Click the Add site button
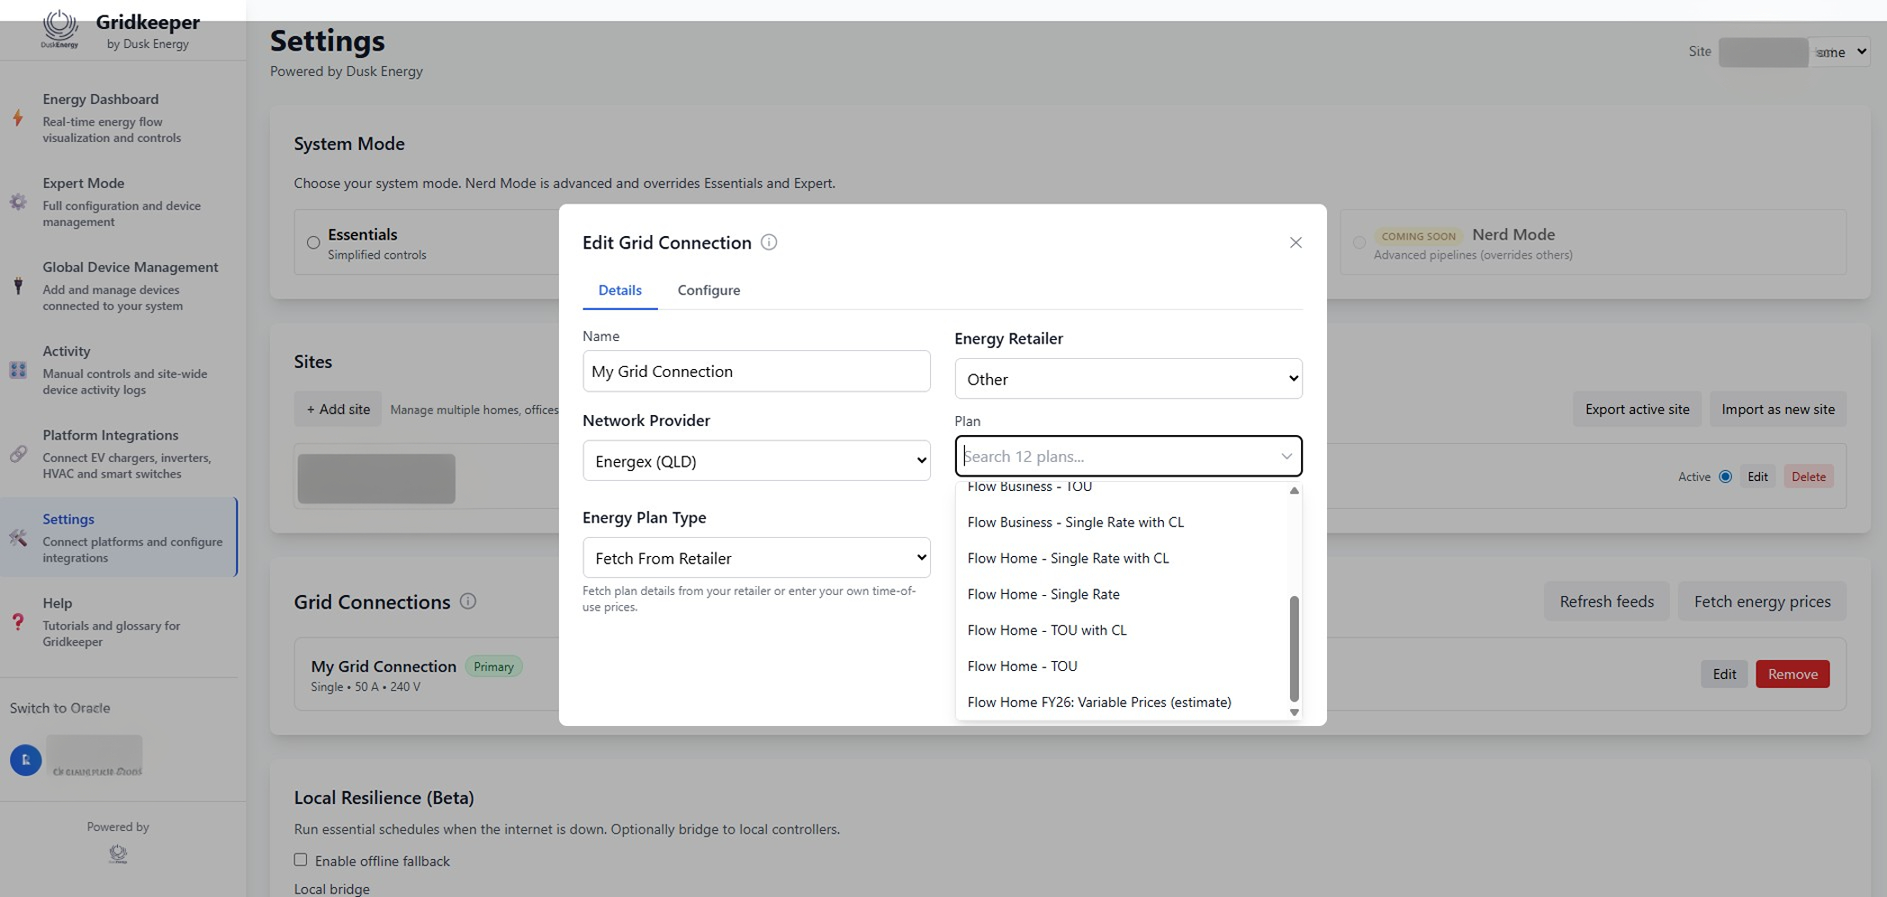 [338, 409]
